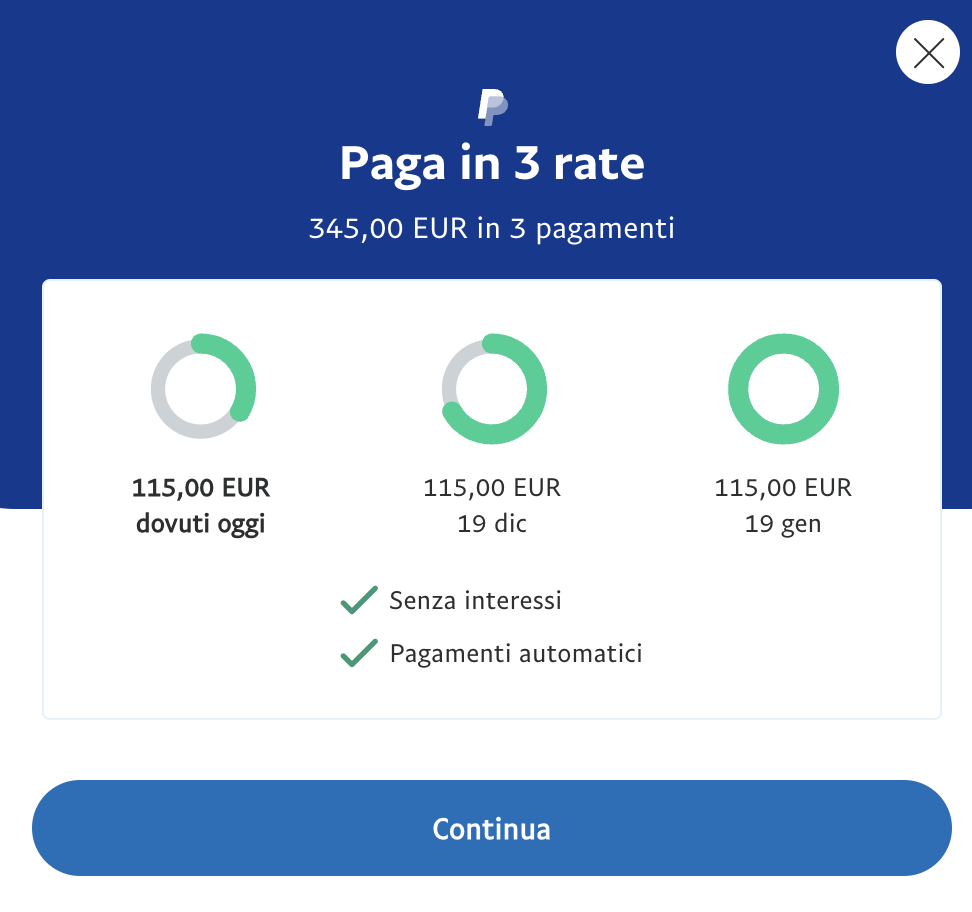Click the 115,00 EUR amount above 19 dic
The height and width of the screenshot is (912, 972).
[x=492, y=488]
